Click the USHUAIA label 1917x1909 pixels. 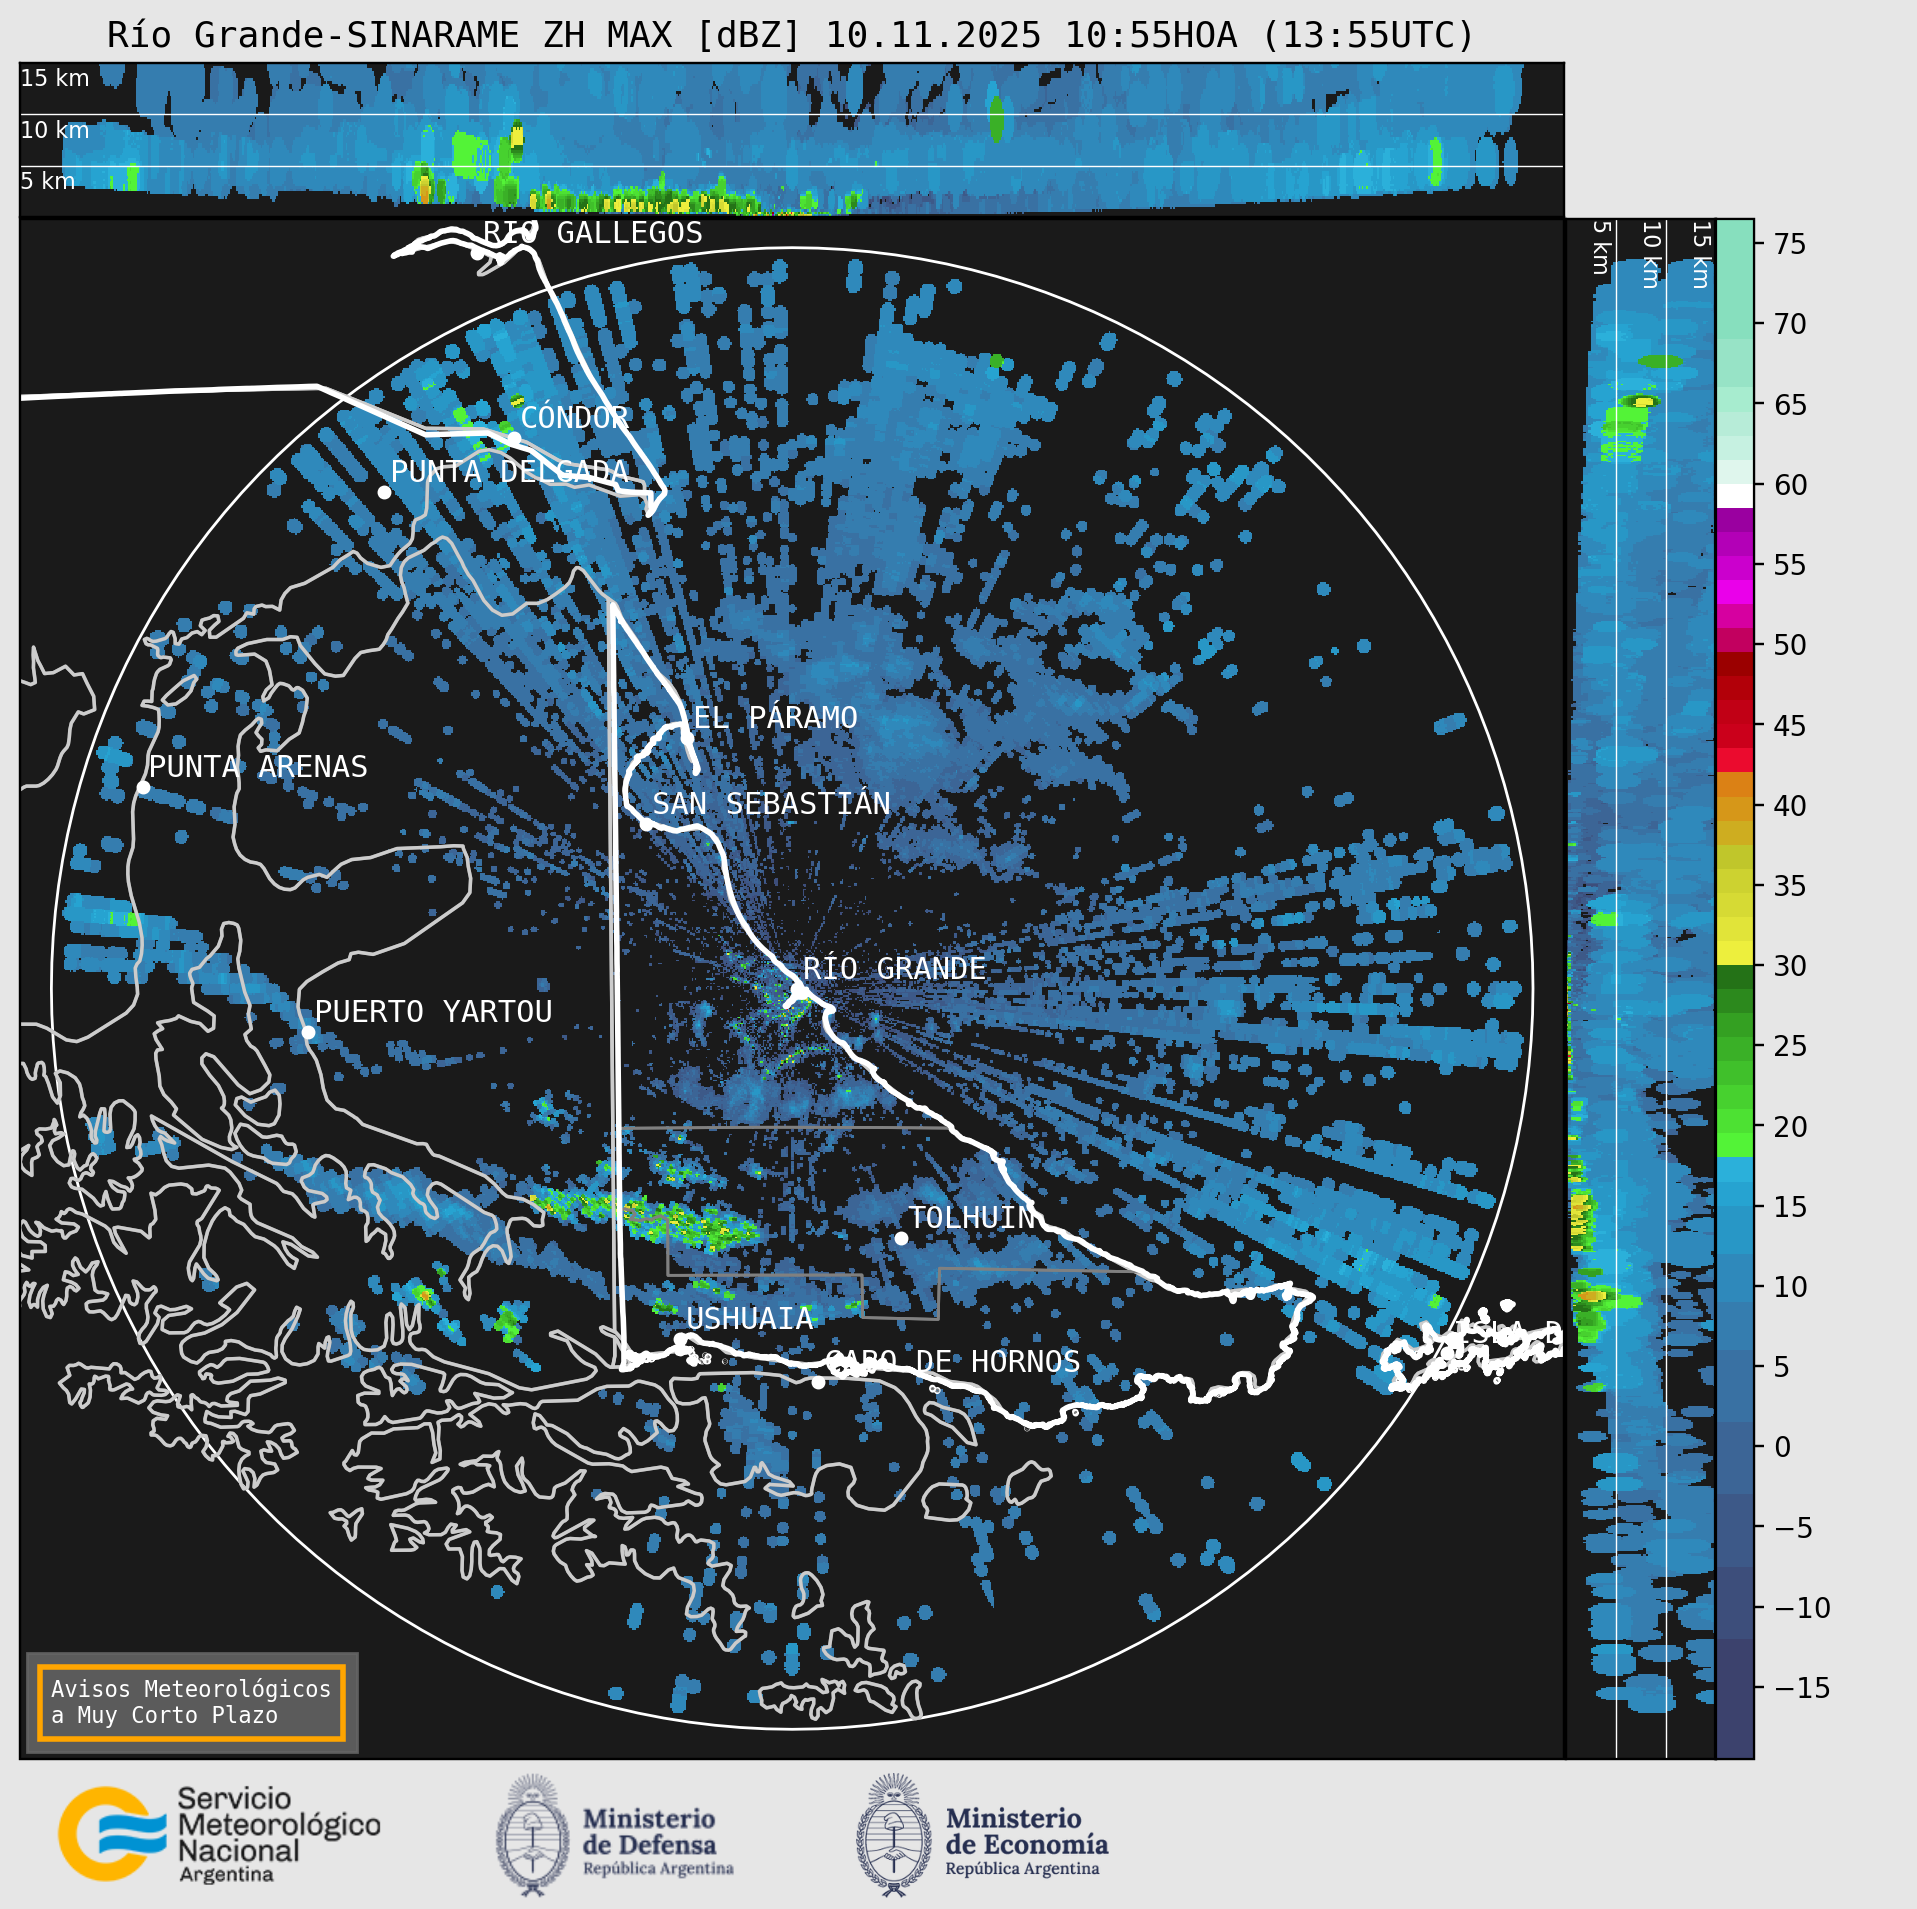(x=750, y=1318)
